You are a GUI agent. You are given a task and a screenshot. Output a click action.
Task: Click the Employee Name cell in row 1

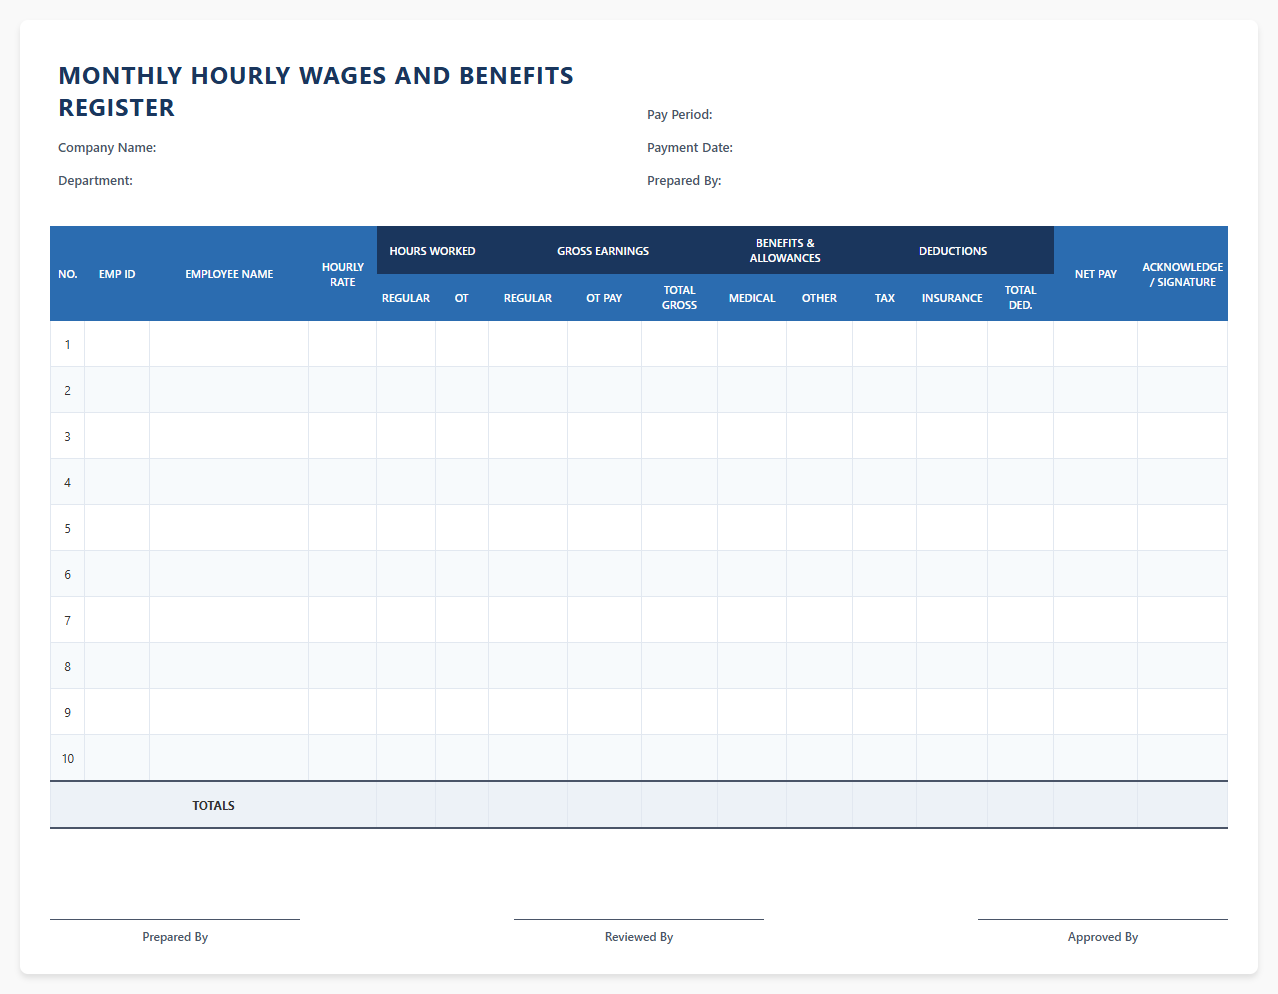[x=229, y=344]
